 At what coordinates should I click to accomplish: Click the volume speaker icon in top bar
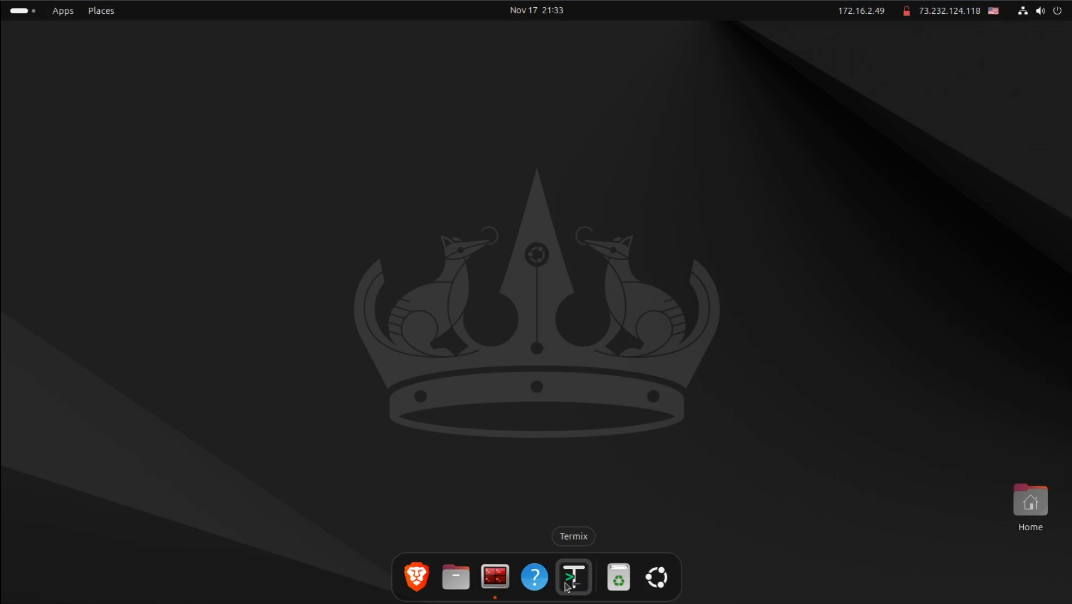[1040, 11]
